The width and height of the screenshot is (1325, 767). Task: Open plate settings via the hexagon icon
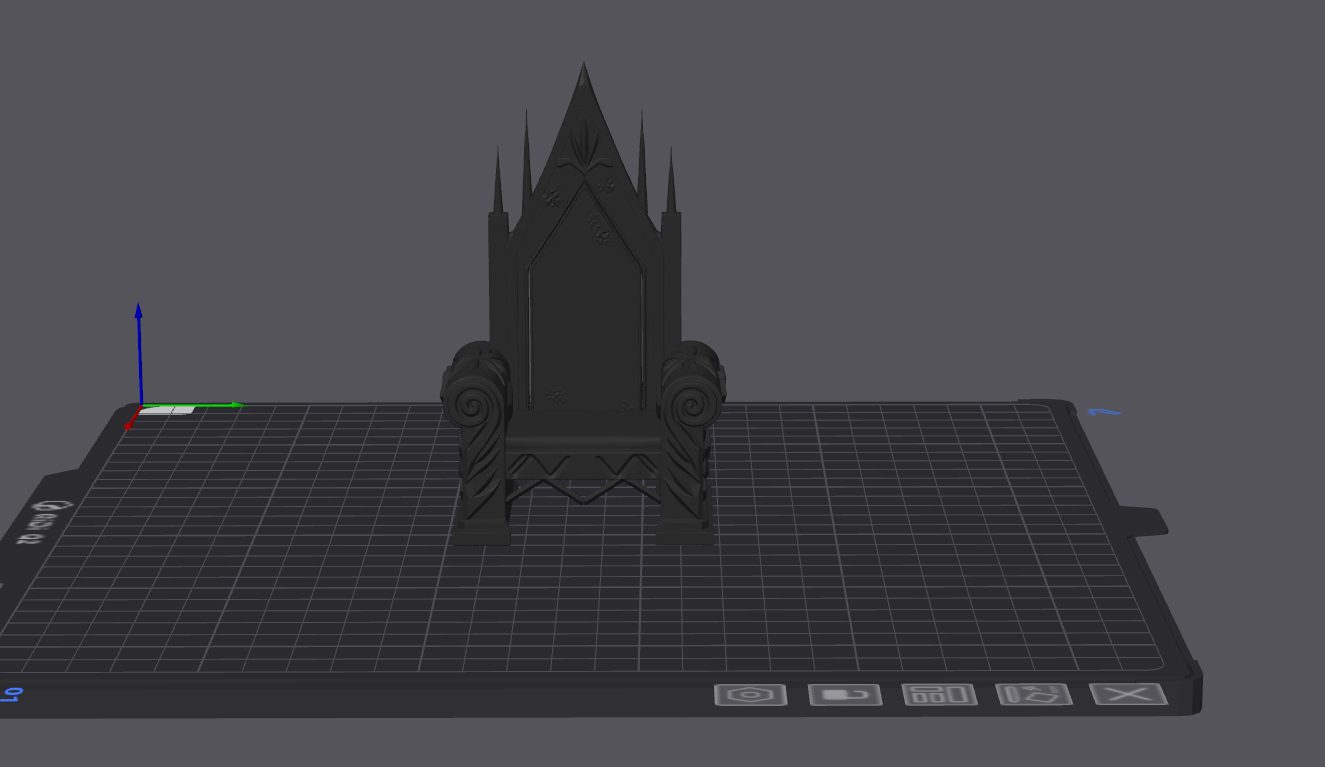coord(750,694)
